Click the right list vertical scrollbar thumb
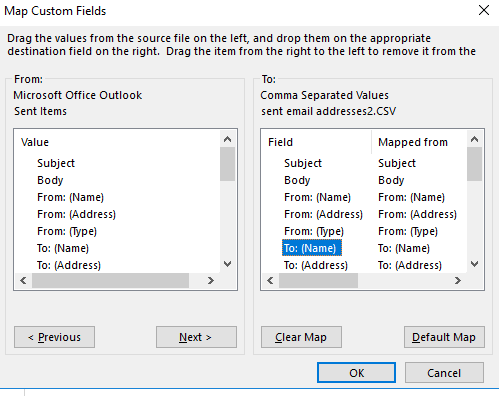Image resolution: width=499 pixels, height=396 pixels. pyautogui.click(x=475, y=164)
